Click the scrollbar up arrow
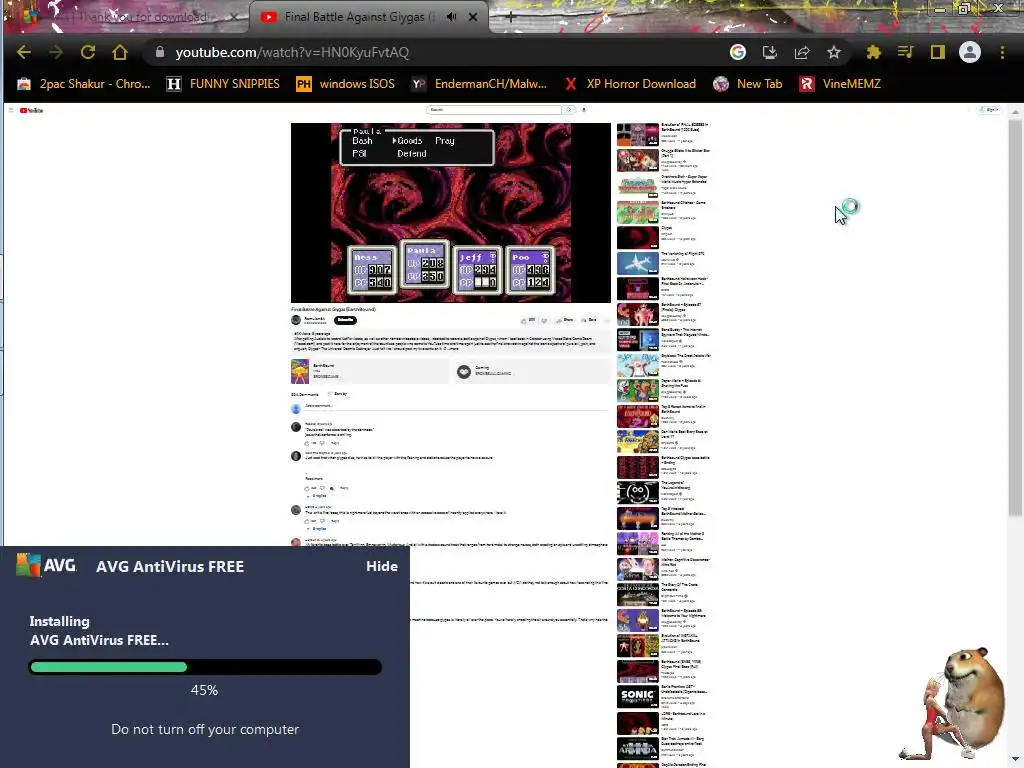The image size is (1024, 768). 1015,112
